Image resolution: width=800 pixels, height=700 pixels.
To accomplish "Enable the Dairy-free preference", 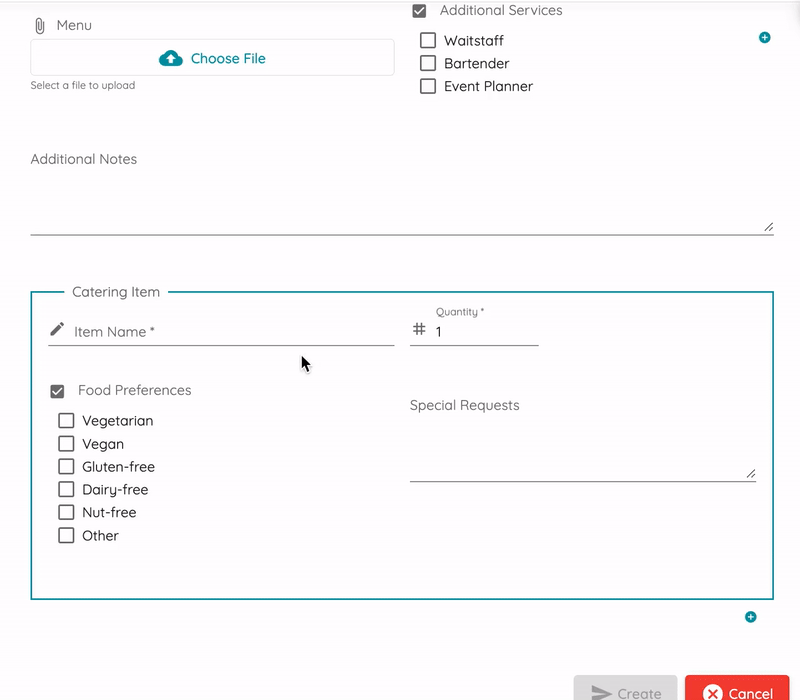I will pyautogui.click(x=66, y=489).
